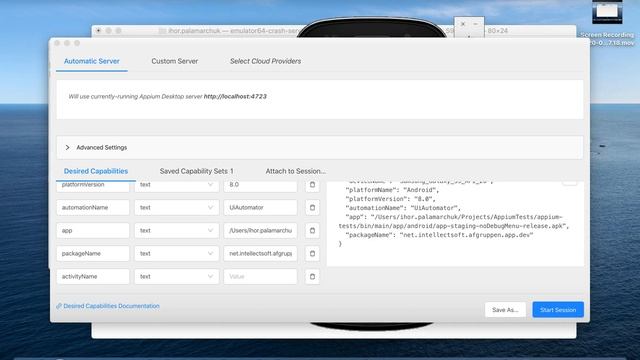Open Screen Recording file on desktop

pos(607,24)
